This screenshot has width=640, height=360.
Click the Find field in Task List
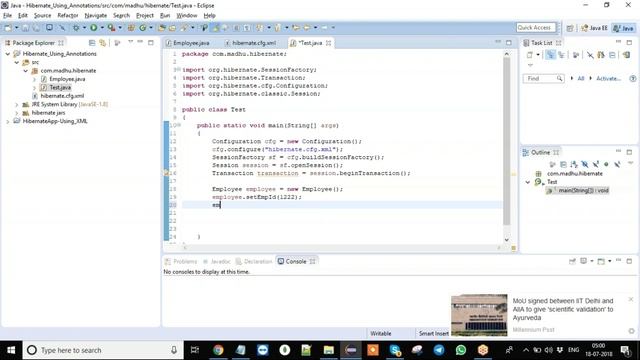[544, 78]
